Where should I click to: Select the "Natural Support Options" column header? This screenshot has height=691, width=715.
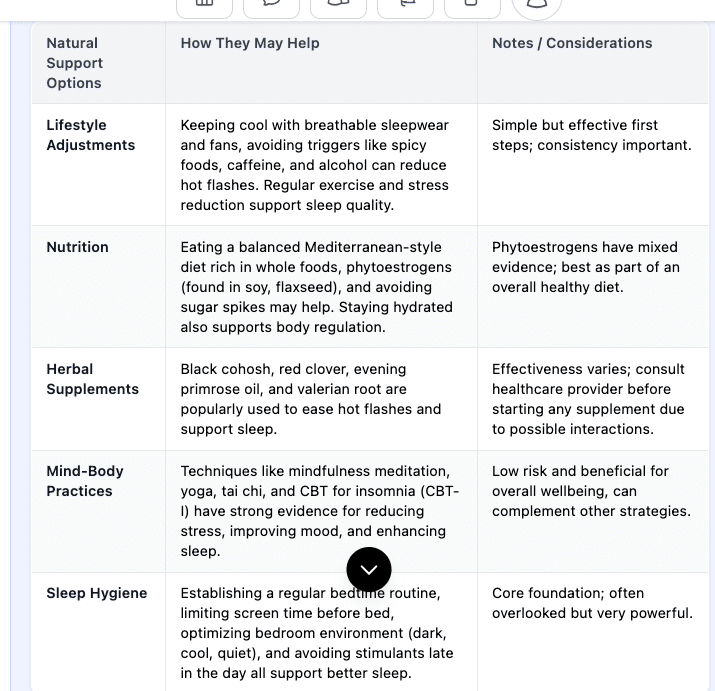click(75, 63)
